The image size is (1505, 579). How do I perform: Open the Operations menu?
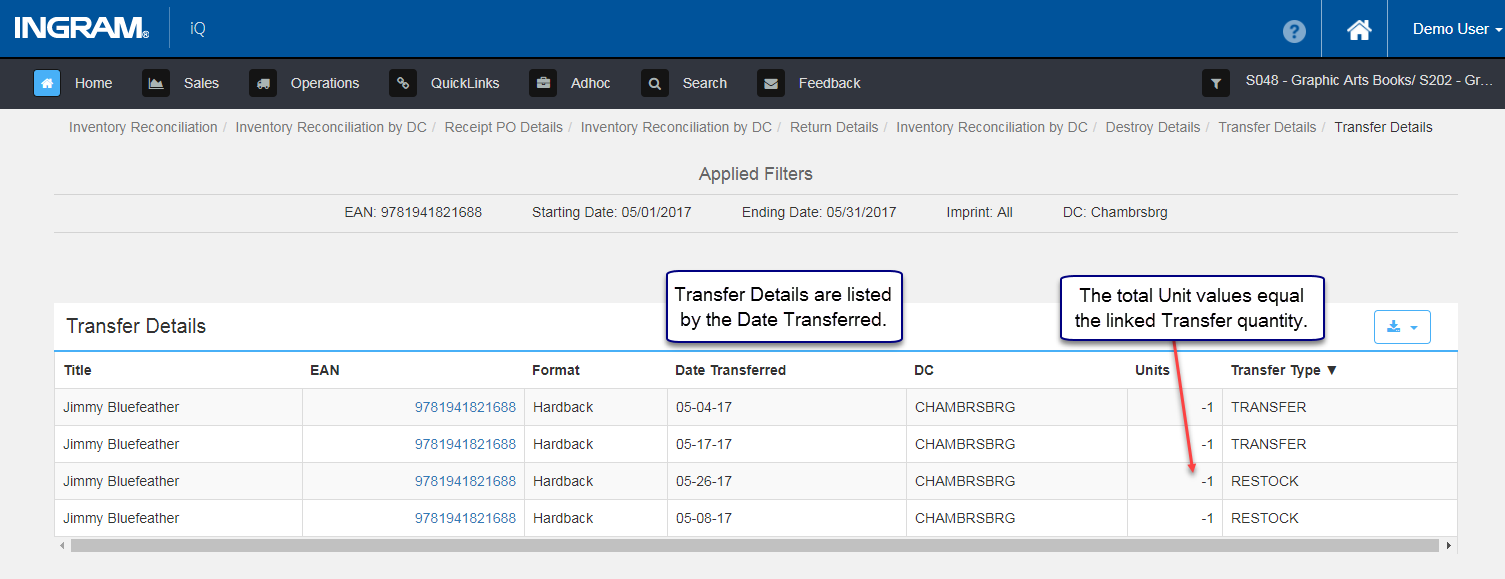tap(325, 83)
